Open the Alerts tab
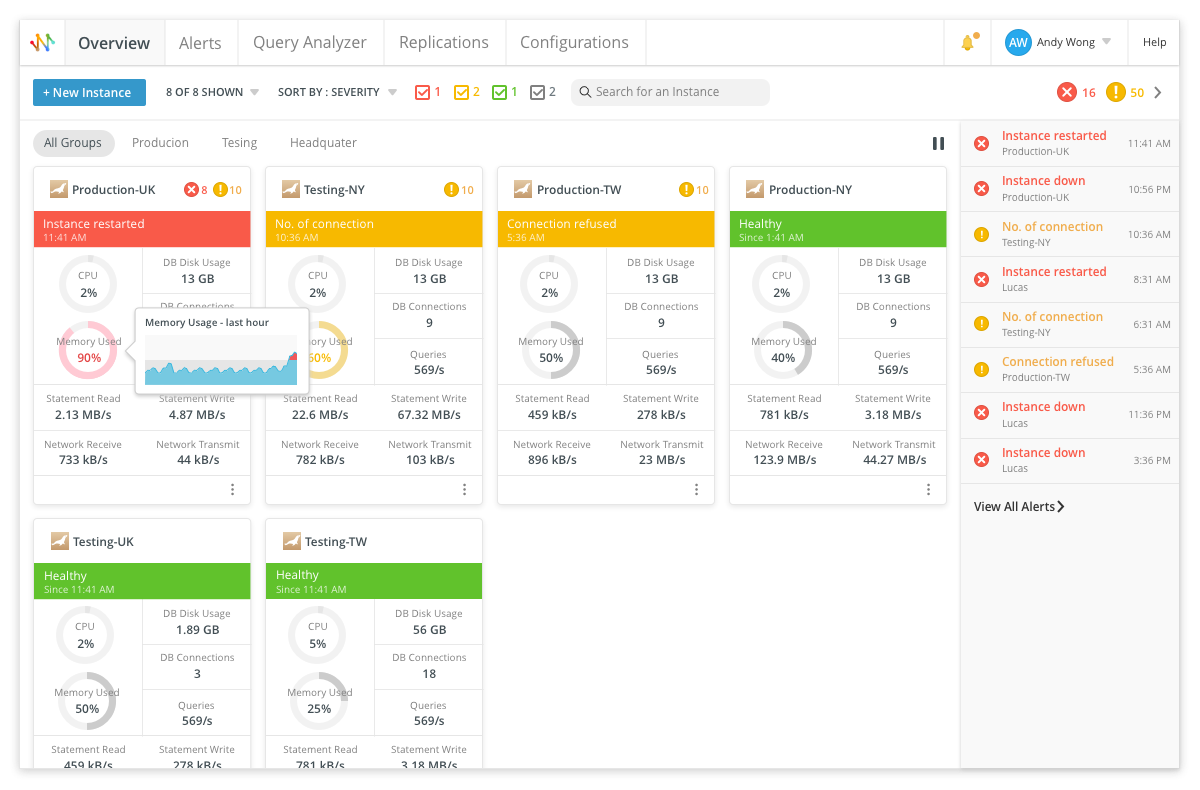The image size is (1200, 790). 200,43
